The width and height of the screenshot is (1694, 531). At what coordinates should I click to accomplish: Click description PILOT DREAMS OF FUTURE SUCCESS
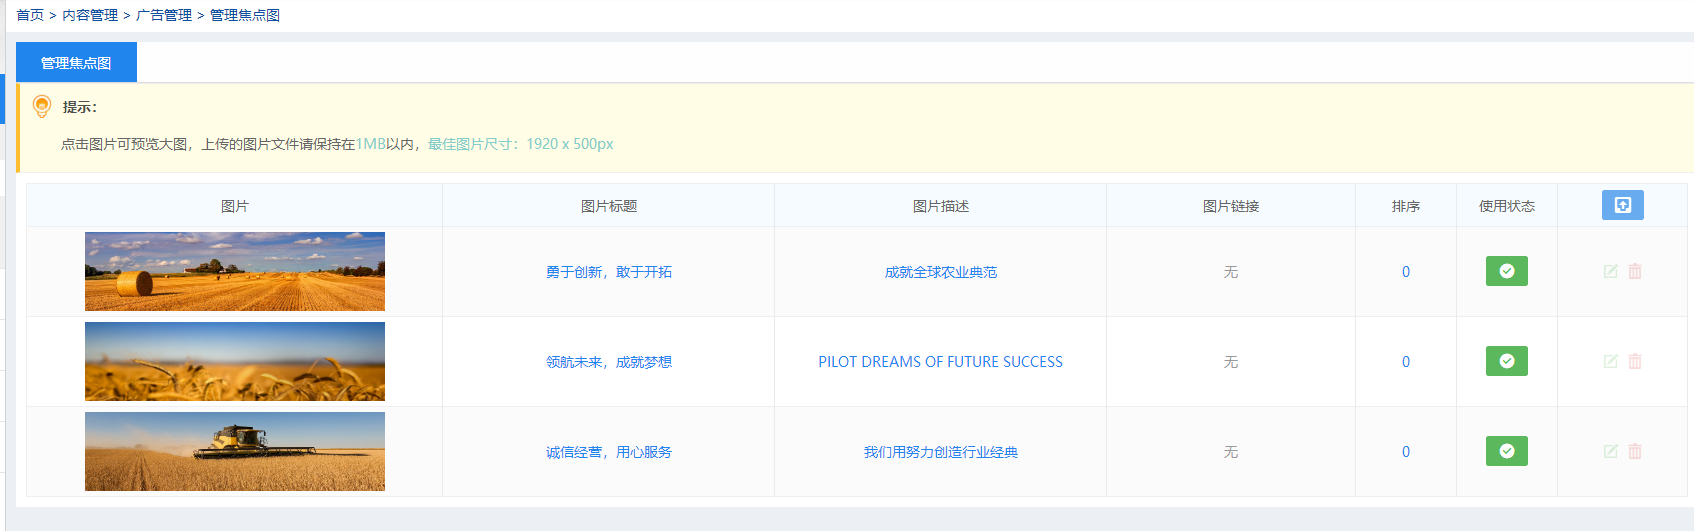pyautogui.click(x=940, y=362)
